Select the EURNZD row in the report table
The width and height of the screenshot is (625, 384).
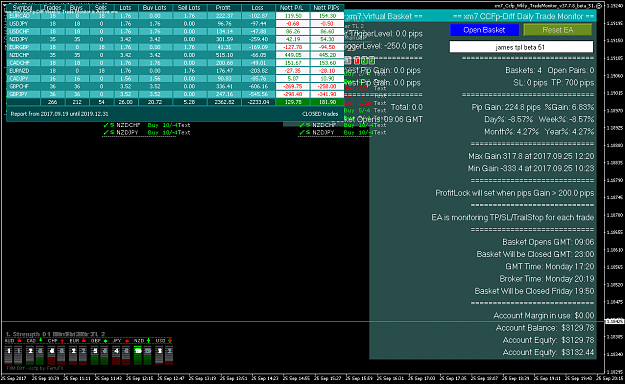pos(175,71)
